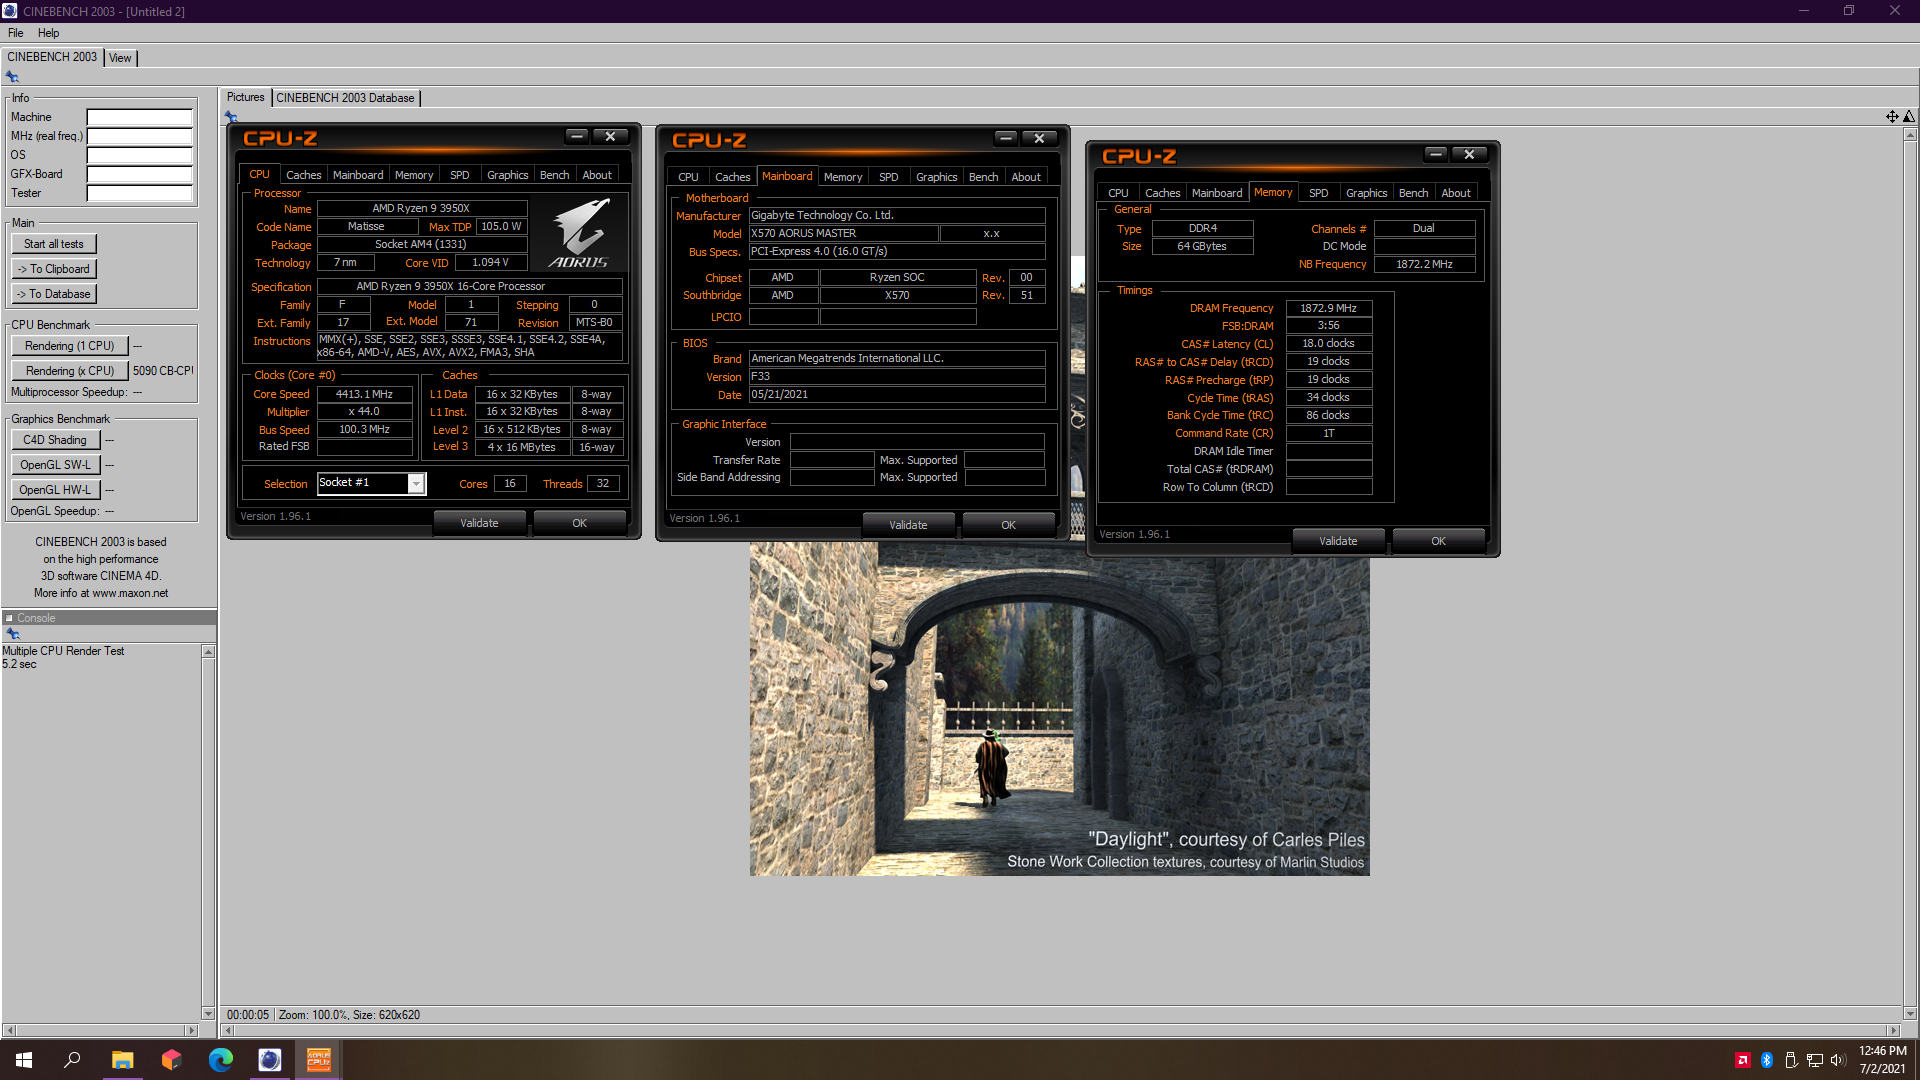The height and width of the screenshot is (1080, 1920).
Task: Click the To Clipboard button
Action: click(54, 269)
